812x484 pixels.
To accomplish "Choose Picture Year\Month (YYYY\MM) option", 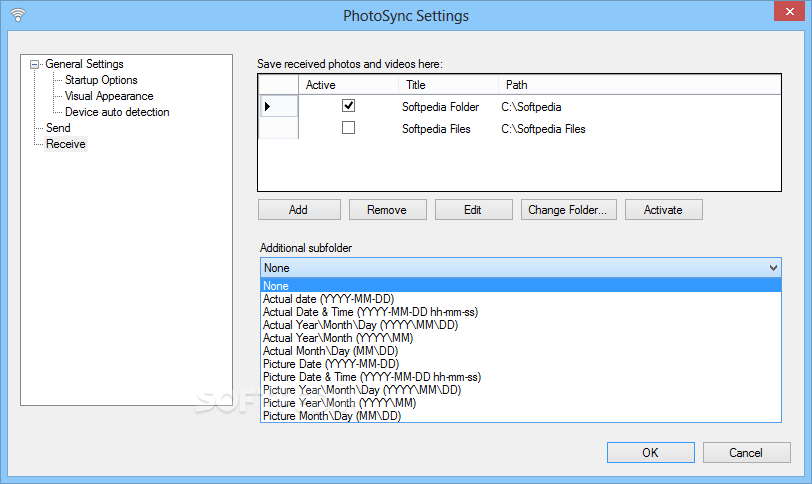I will (520, 403).
